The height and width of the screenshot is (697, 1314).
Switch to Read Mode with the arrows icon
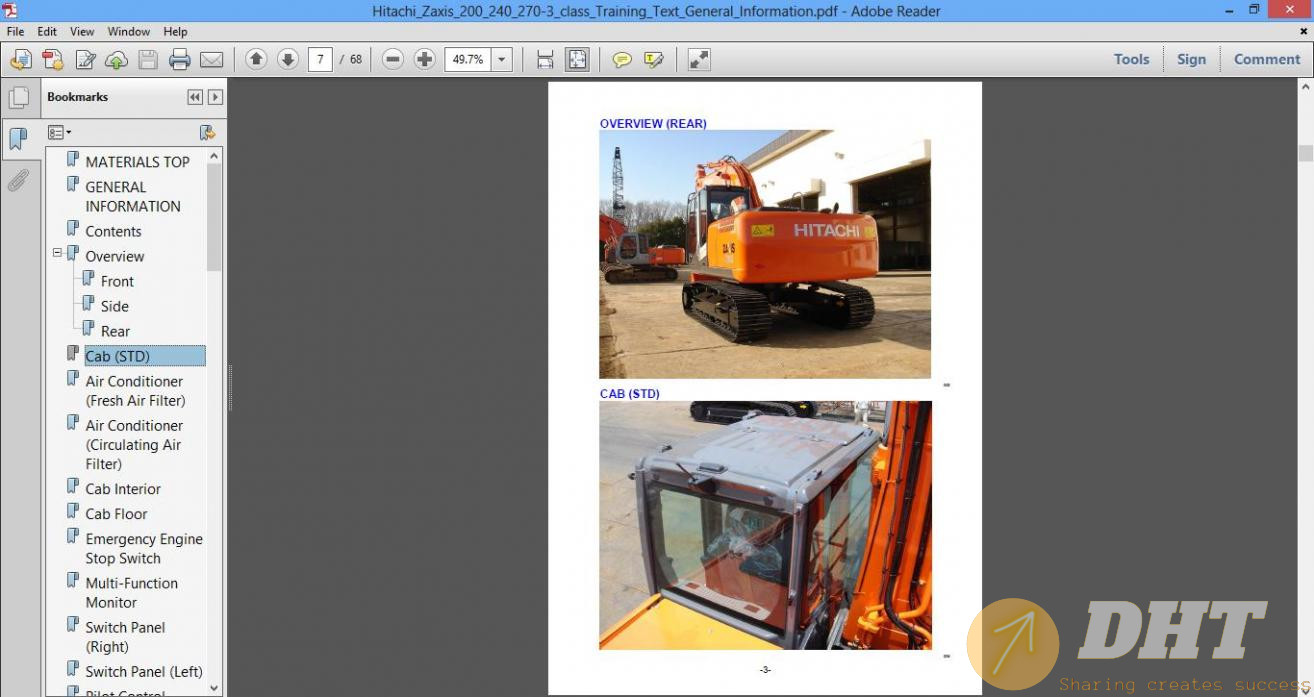point(699,59)
